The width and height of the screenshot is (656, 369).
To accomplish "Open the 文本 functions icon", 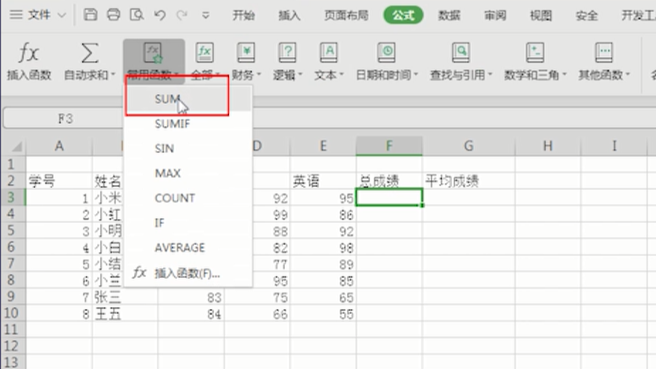I will pyautogui.click(x=328, y=53).
